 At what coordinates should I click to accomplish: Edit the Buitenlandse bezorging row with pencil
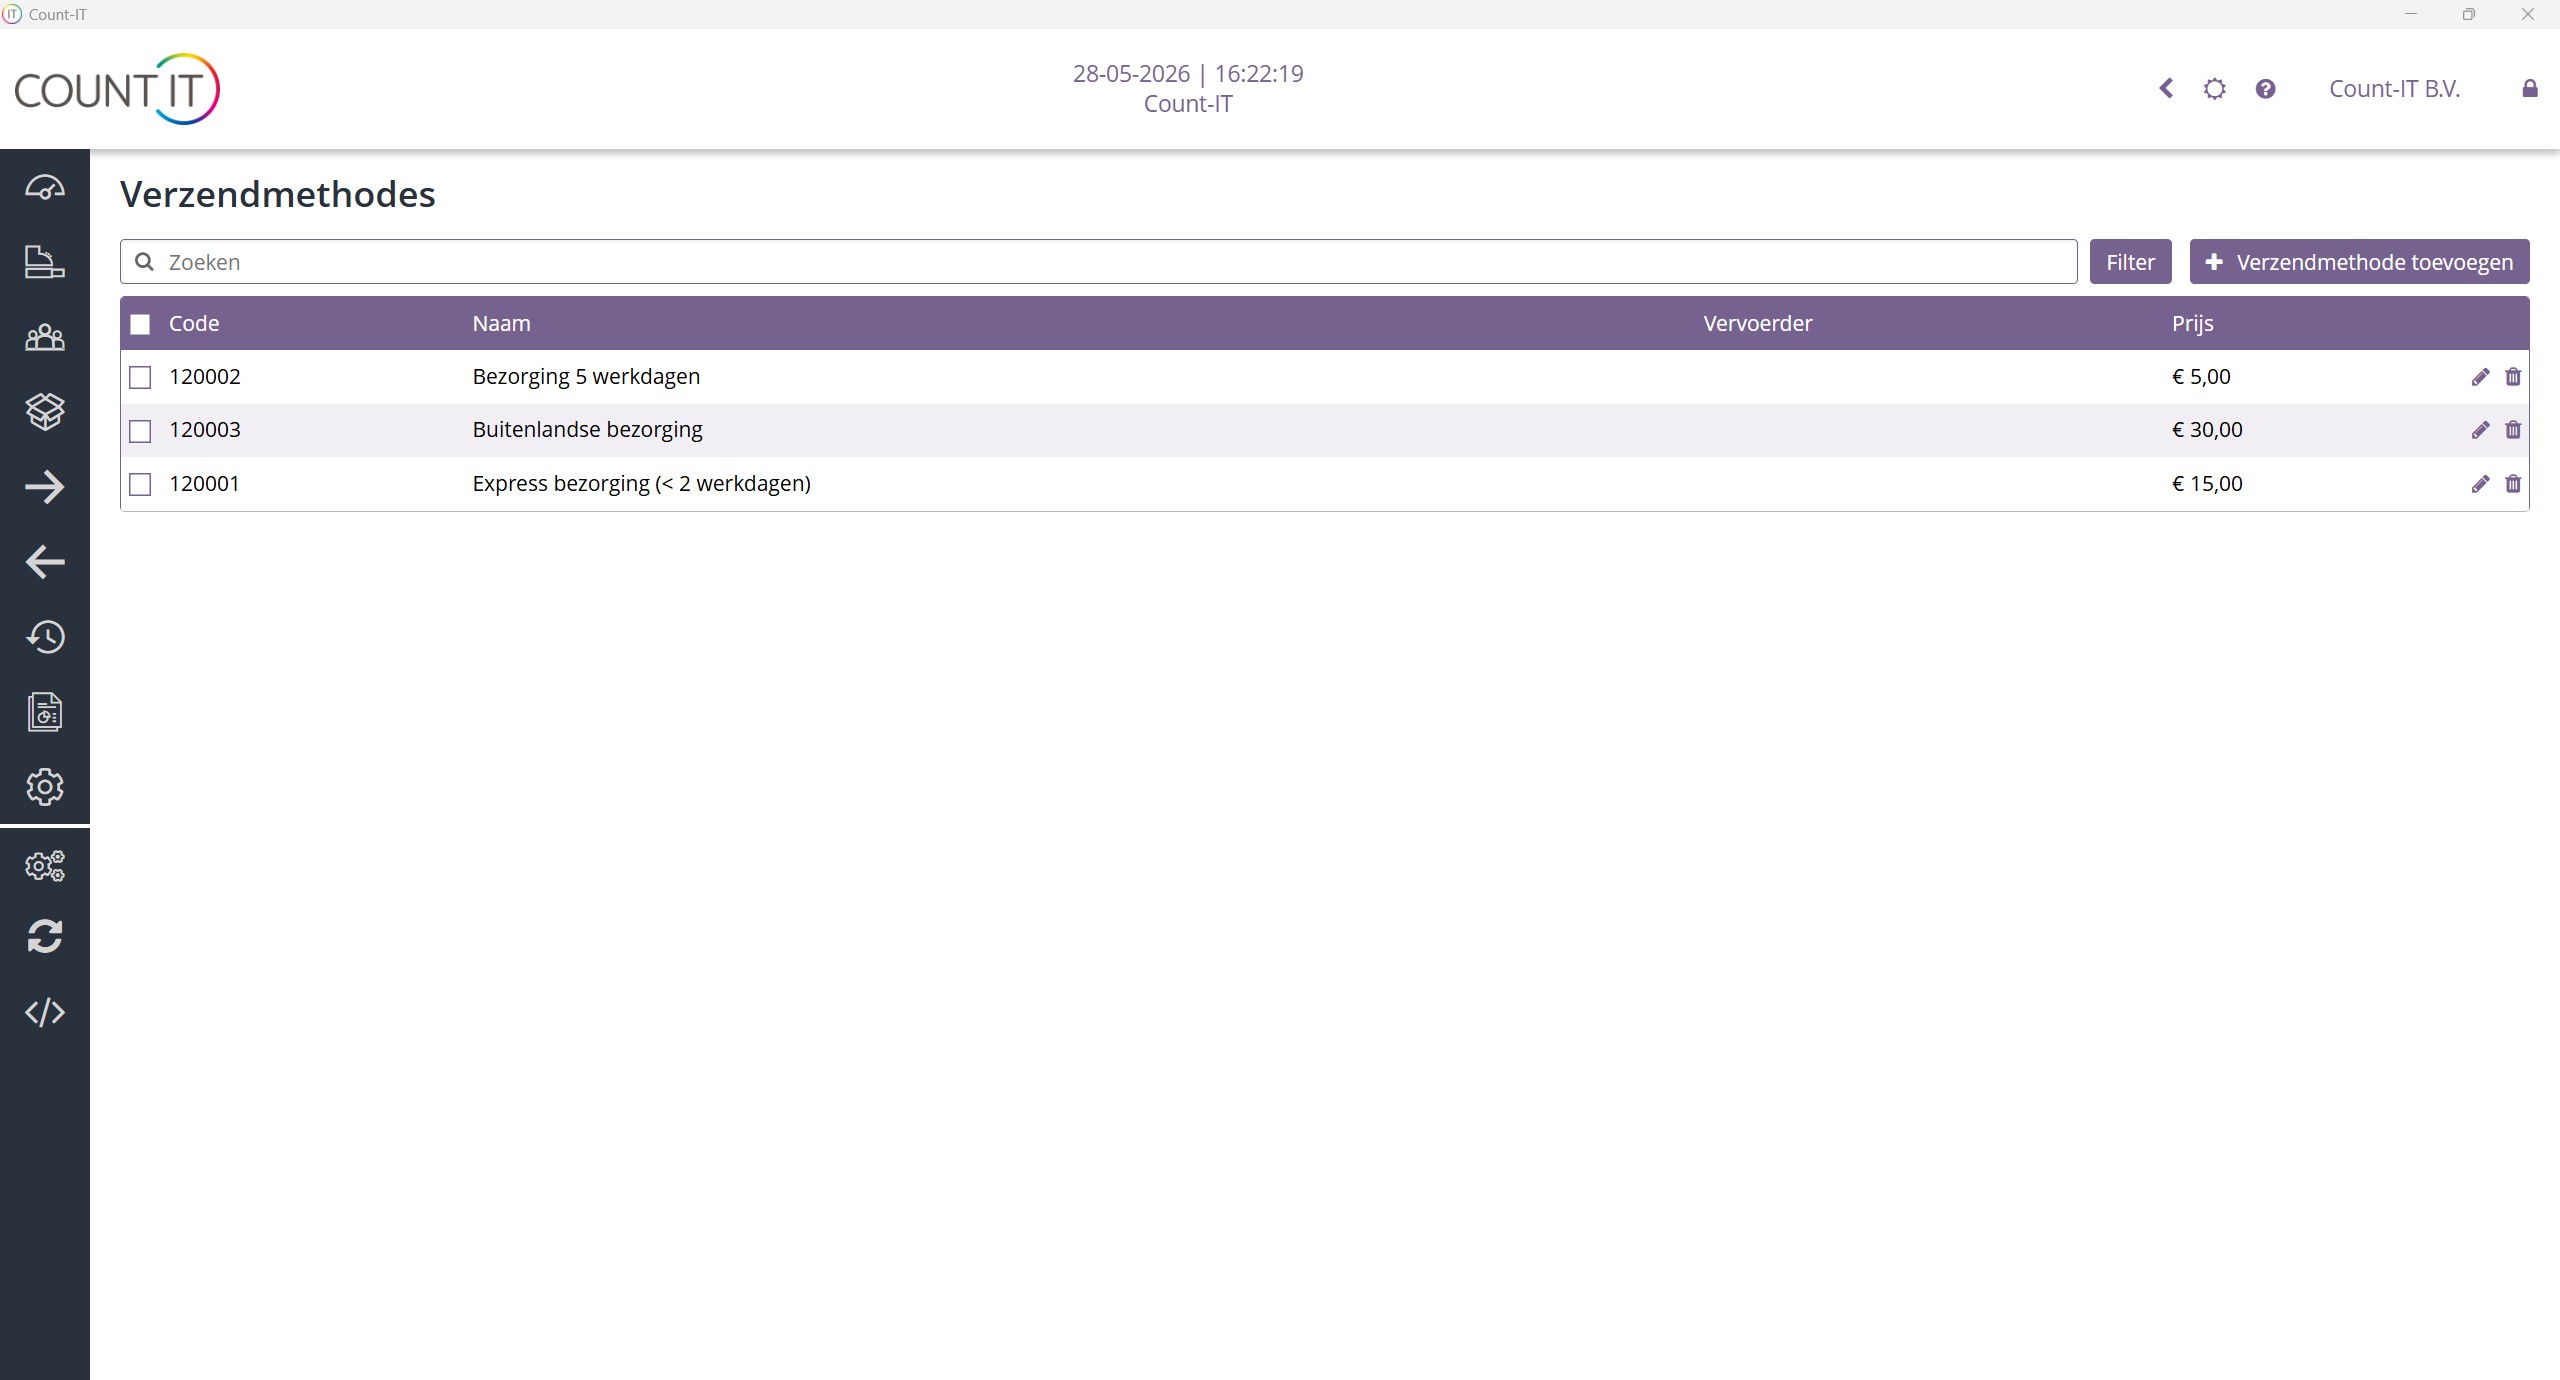(2480, 430)
